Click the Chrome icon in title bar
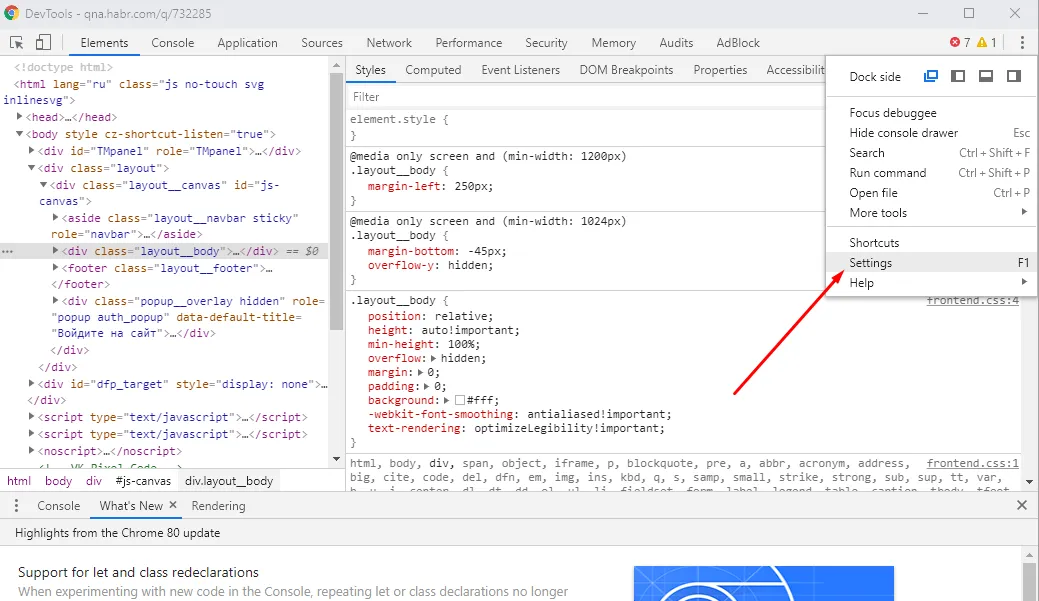1039x601 pixels. [11, 13]
